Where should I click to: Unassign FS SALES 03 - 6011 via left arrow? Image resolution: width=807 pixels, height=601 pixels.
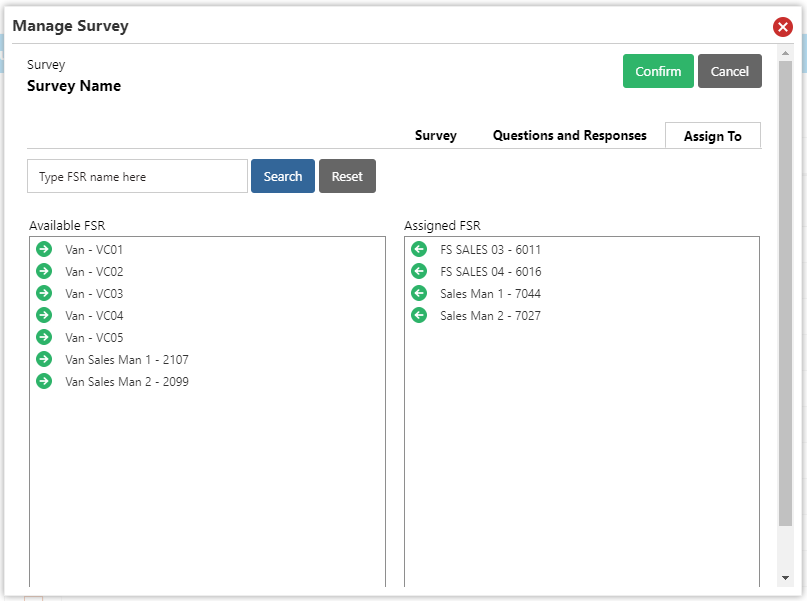click(x=419, y=249)
